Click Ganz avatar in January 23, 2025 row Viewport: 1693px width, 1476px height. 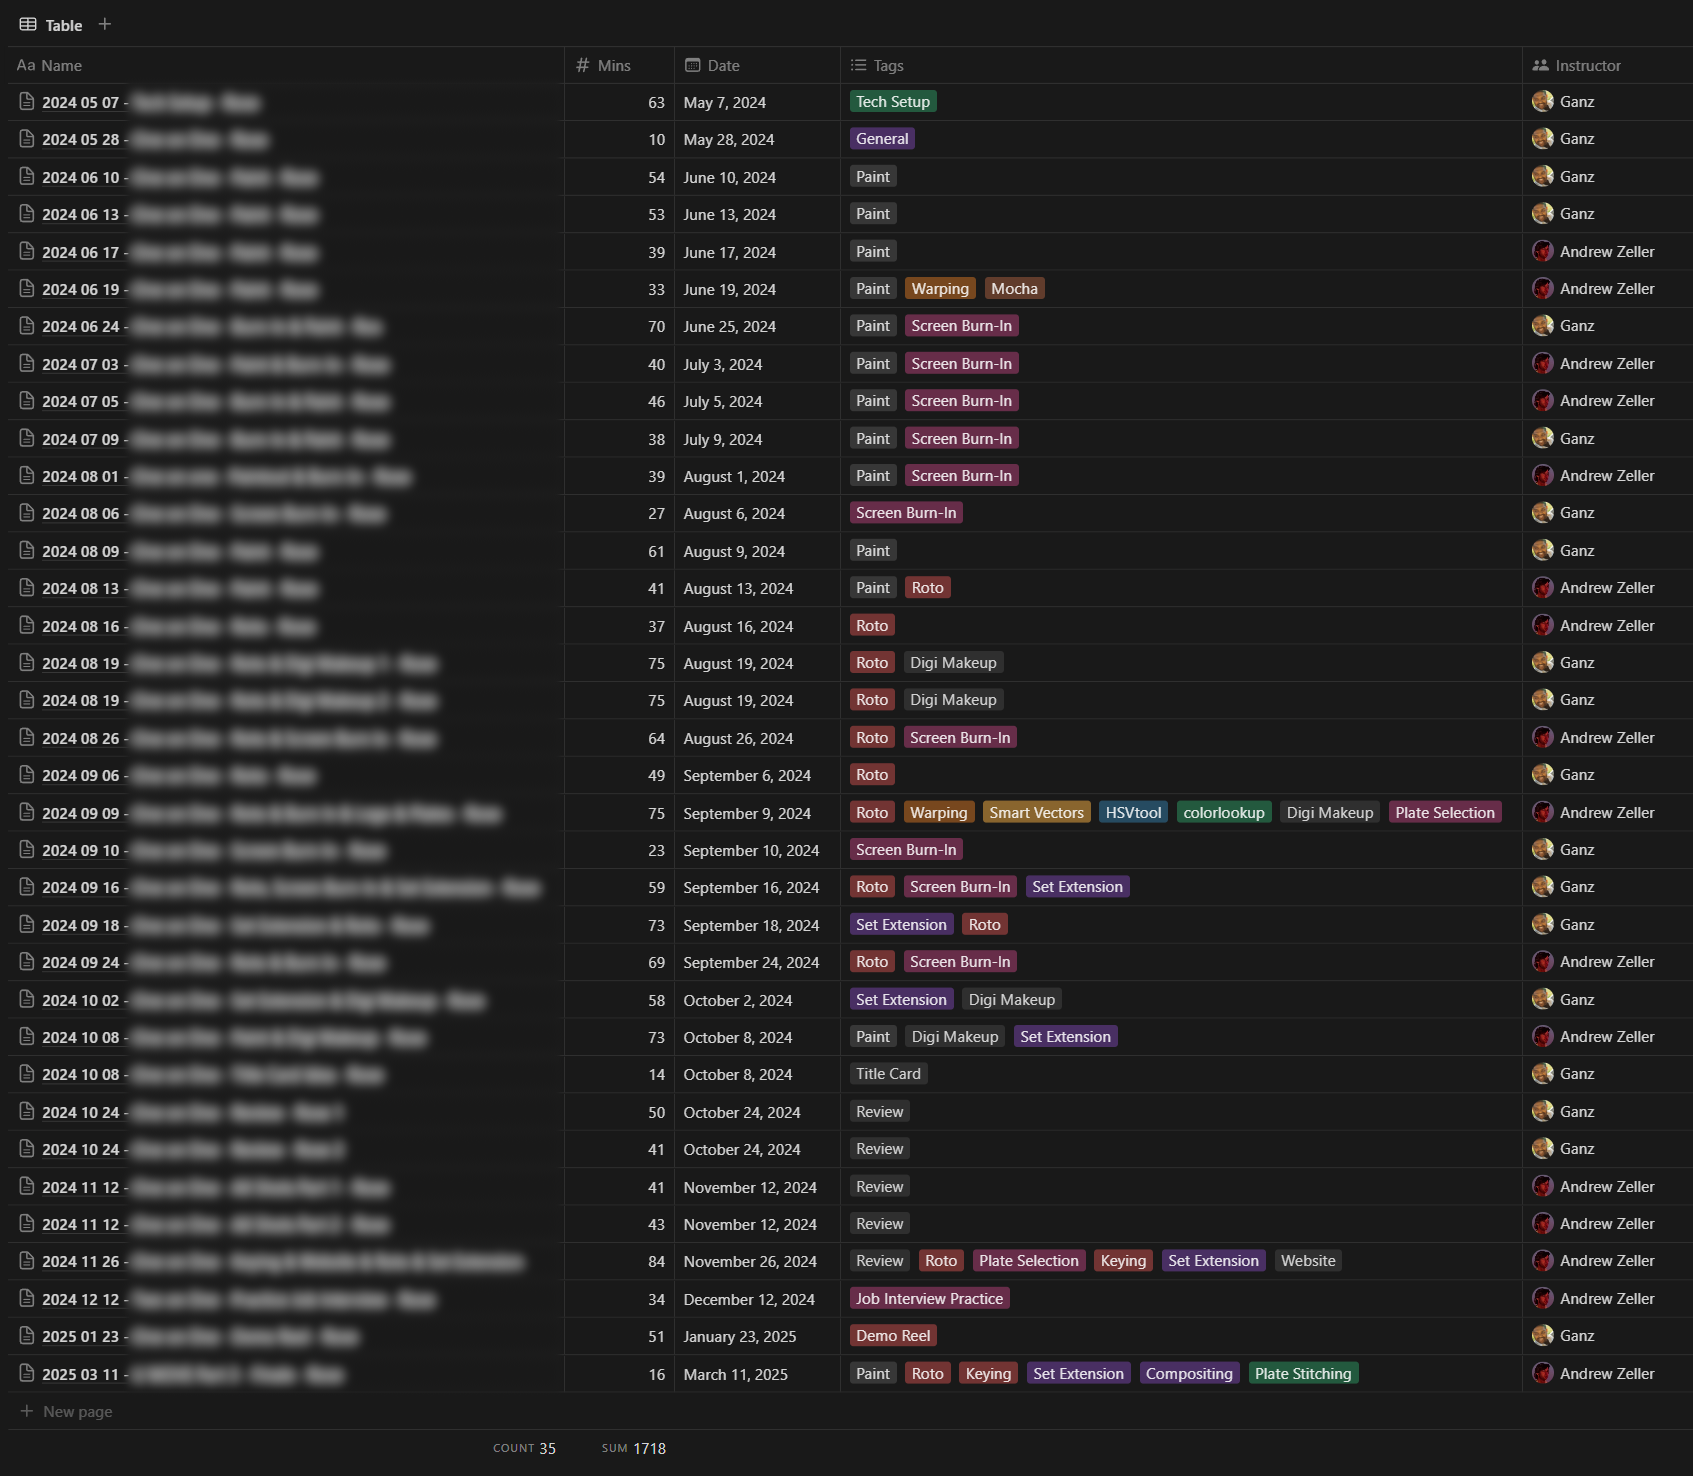[x=1543, y=1336]
